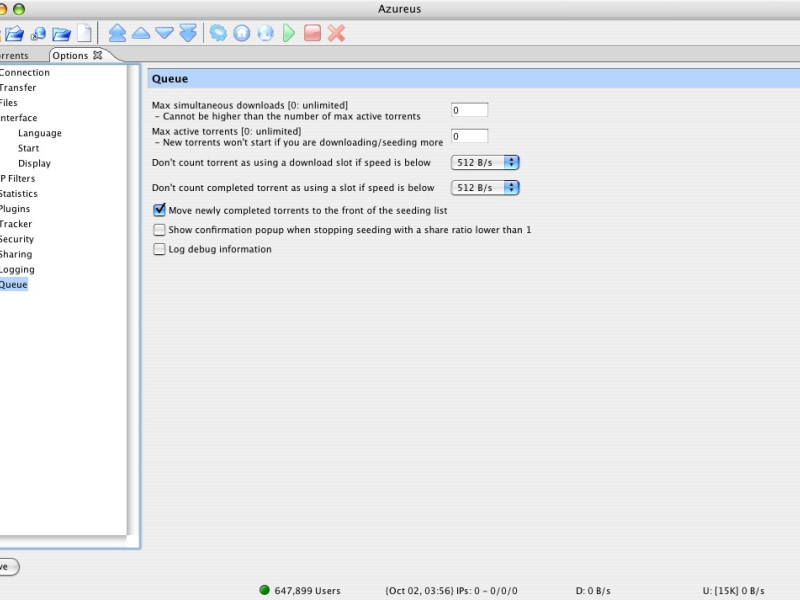
Task: Click the D: 0 B/s download speed
Action: click(593, 590)
